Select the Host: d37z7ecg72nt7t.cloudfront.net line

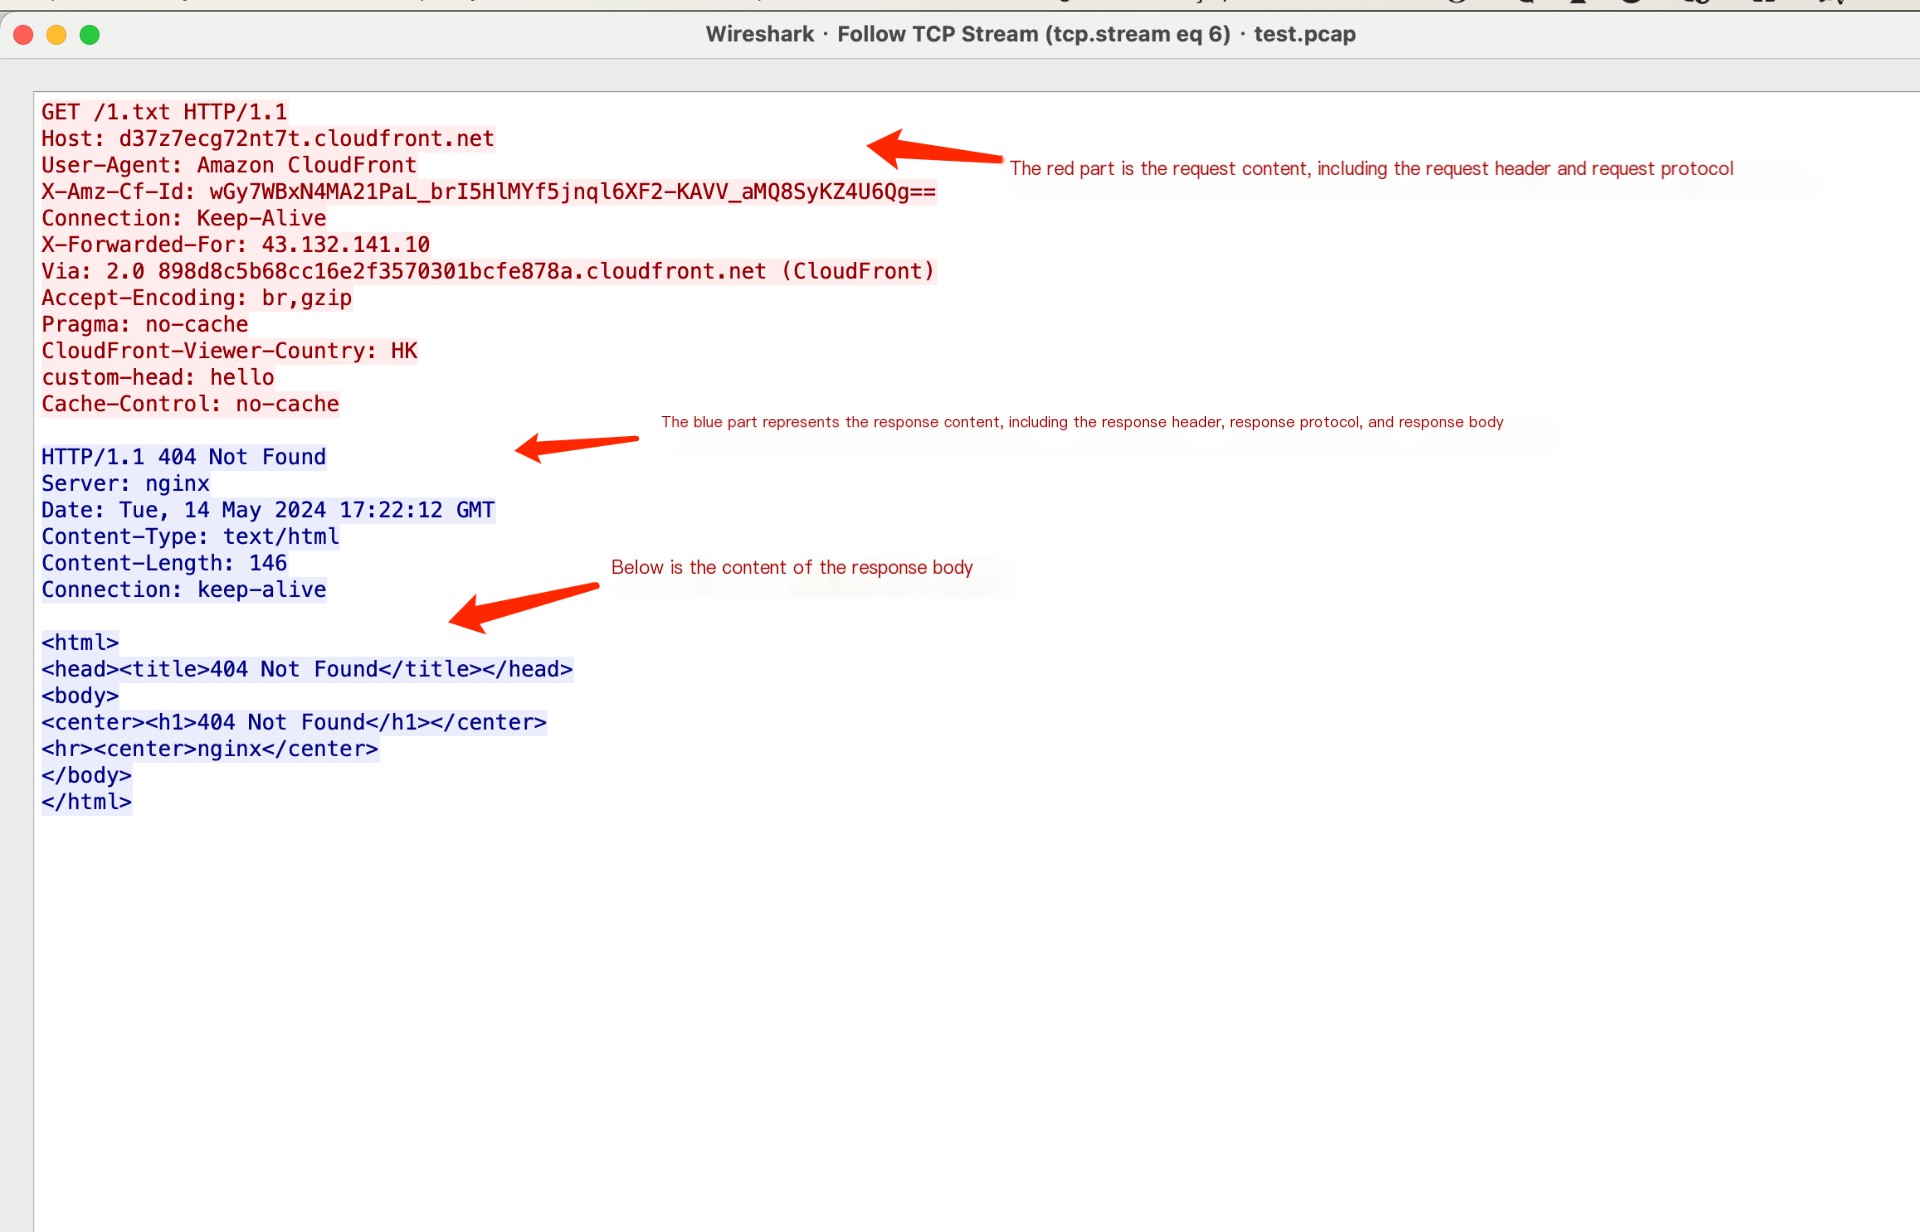[268, 139]
